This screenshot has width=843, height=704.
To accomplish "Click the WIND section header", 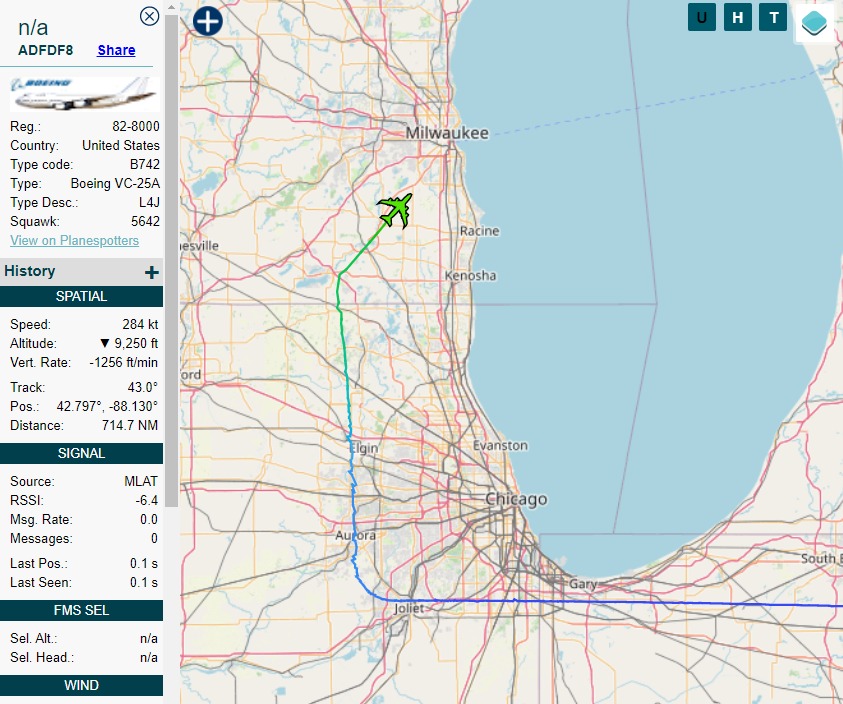I will pos(81,685).
